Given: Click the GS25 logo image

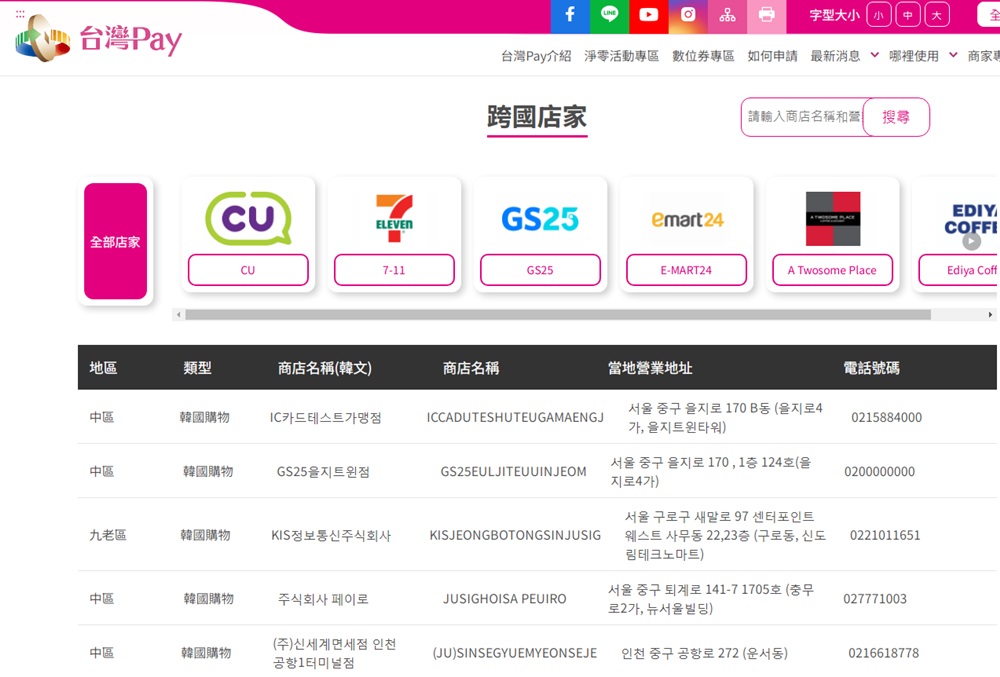Looking at the screenshot, I should click(540, 219).
